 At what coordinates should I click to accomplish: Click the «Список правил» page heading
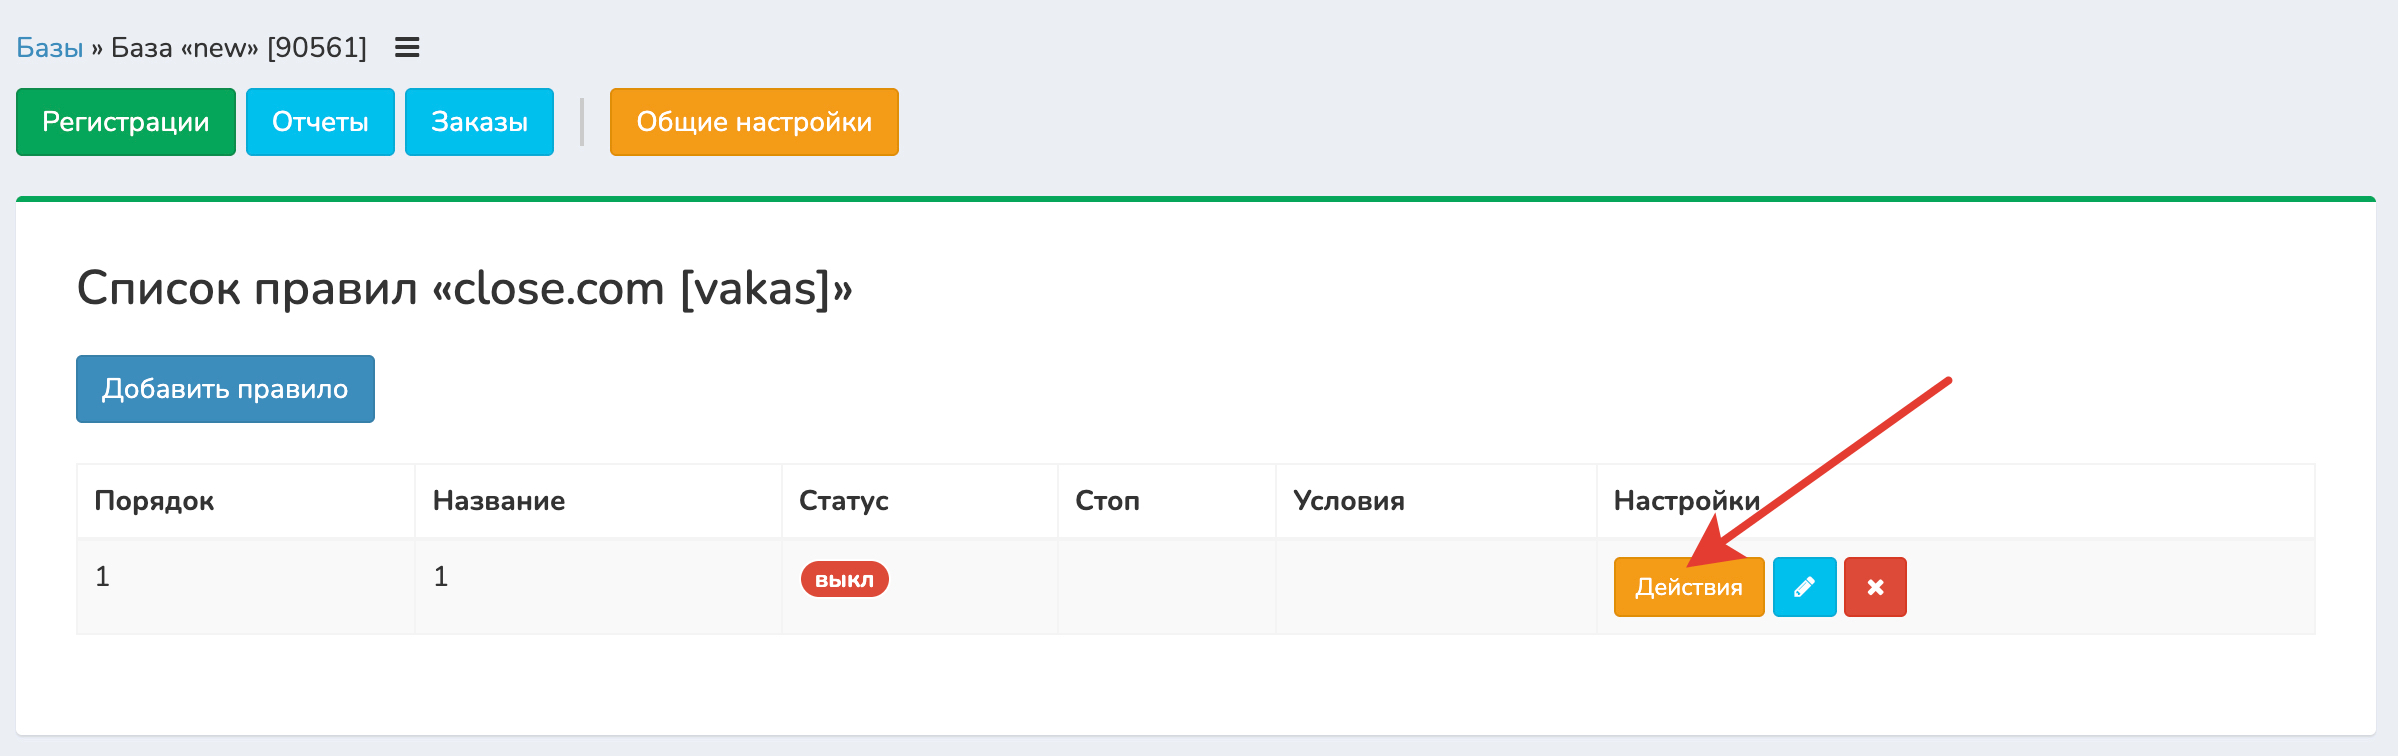[465, 289]
